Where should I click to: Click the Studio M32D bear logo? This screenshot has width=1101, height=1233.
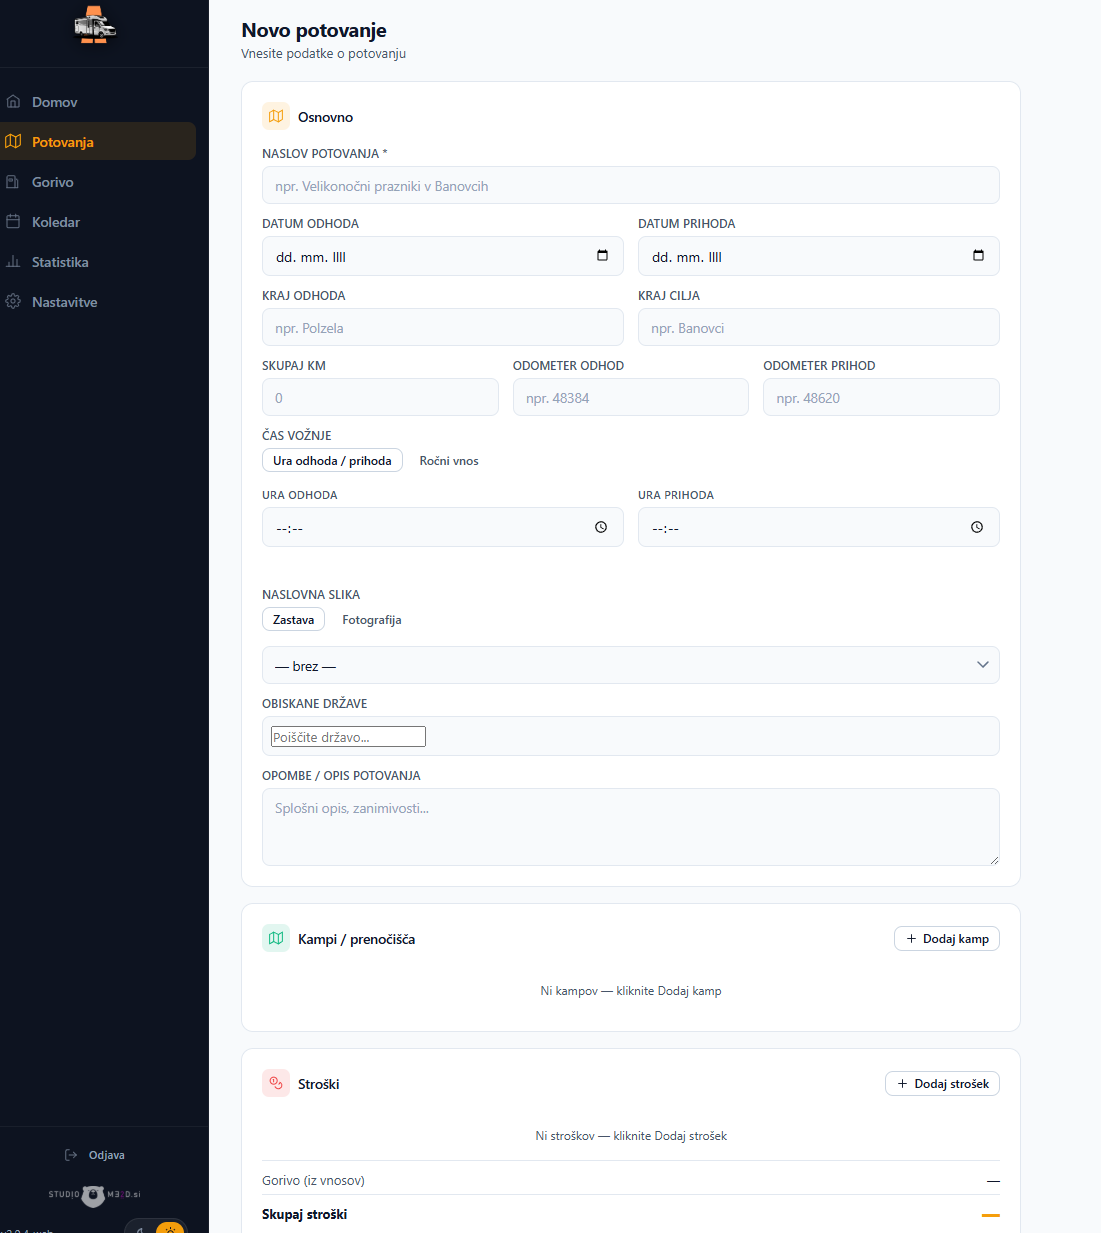point(94,1195)
